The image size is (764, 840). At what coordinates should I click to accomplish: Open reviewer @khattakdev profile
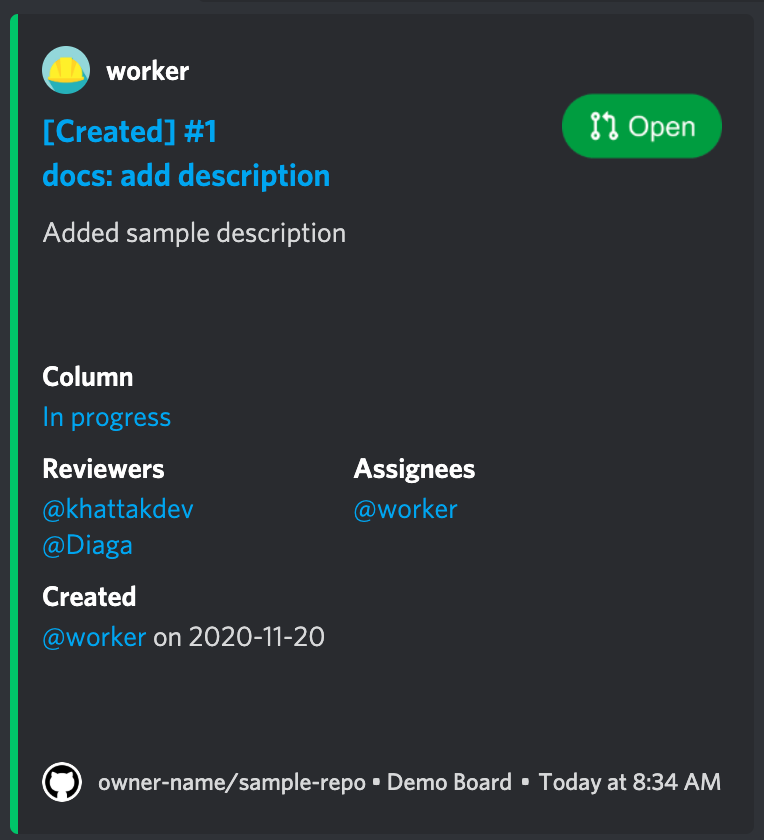click(x=118, y=509)
